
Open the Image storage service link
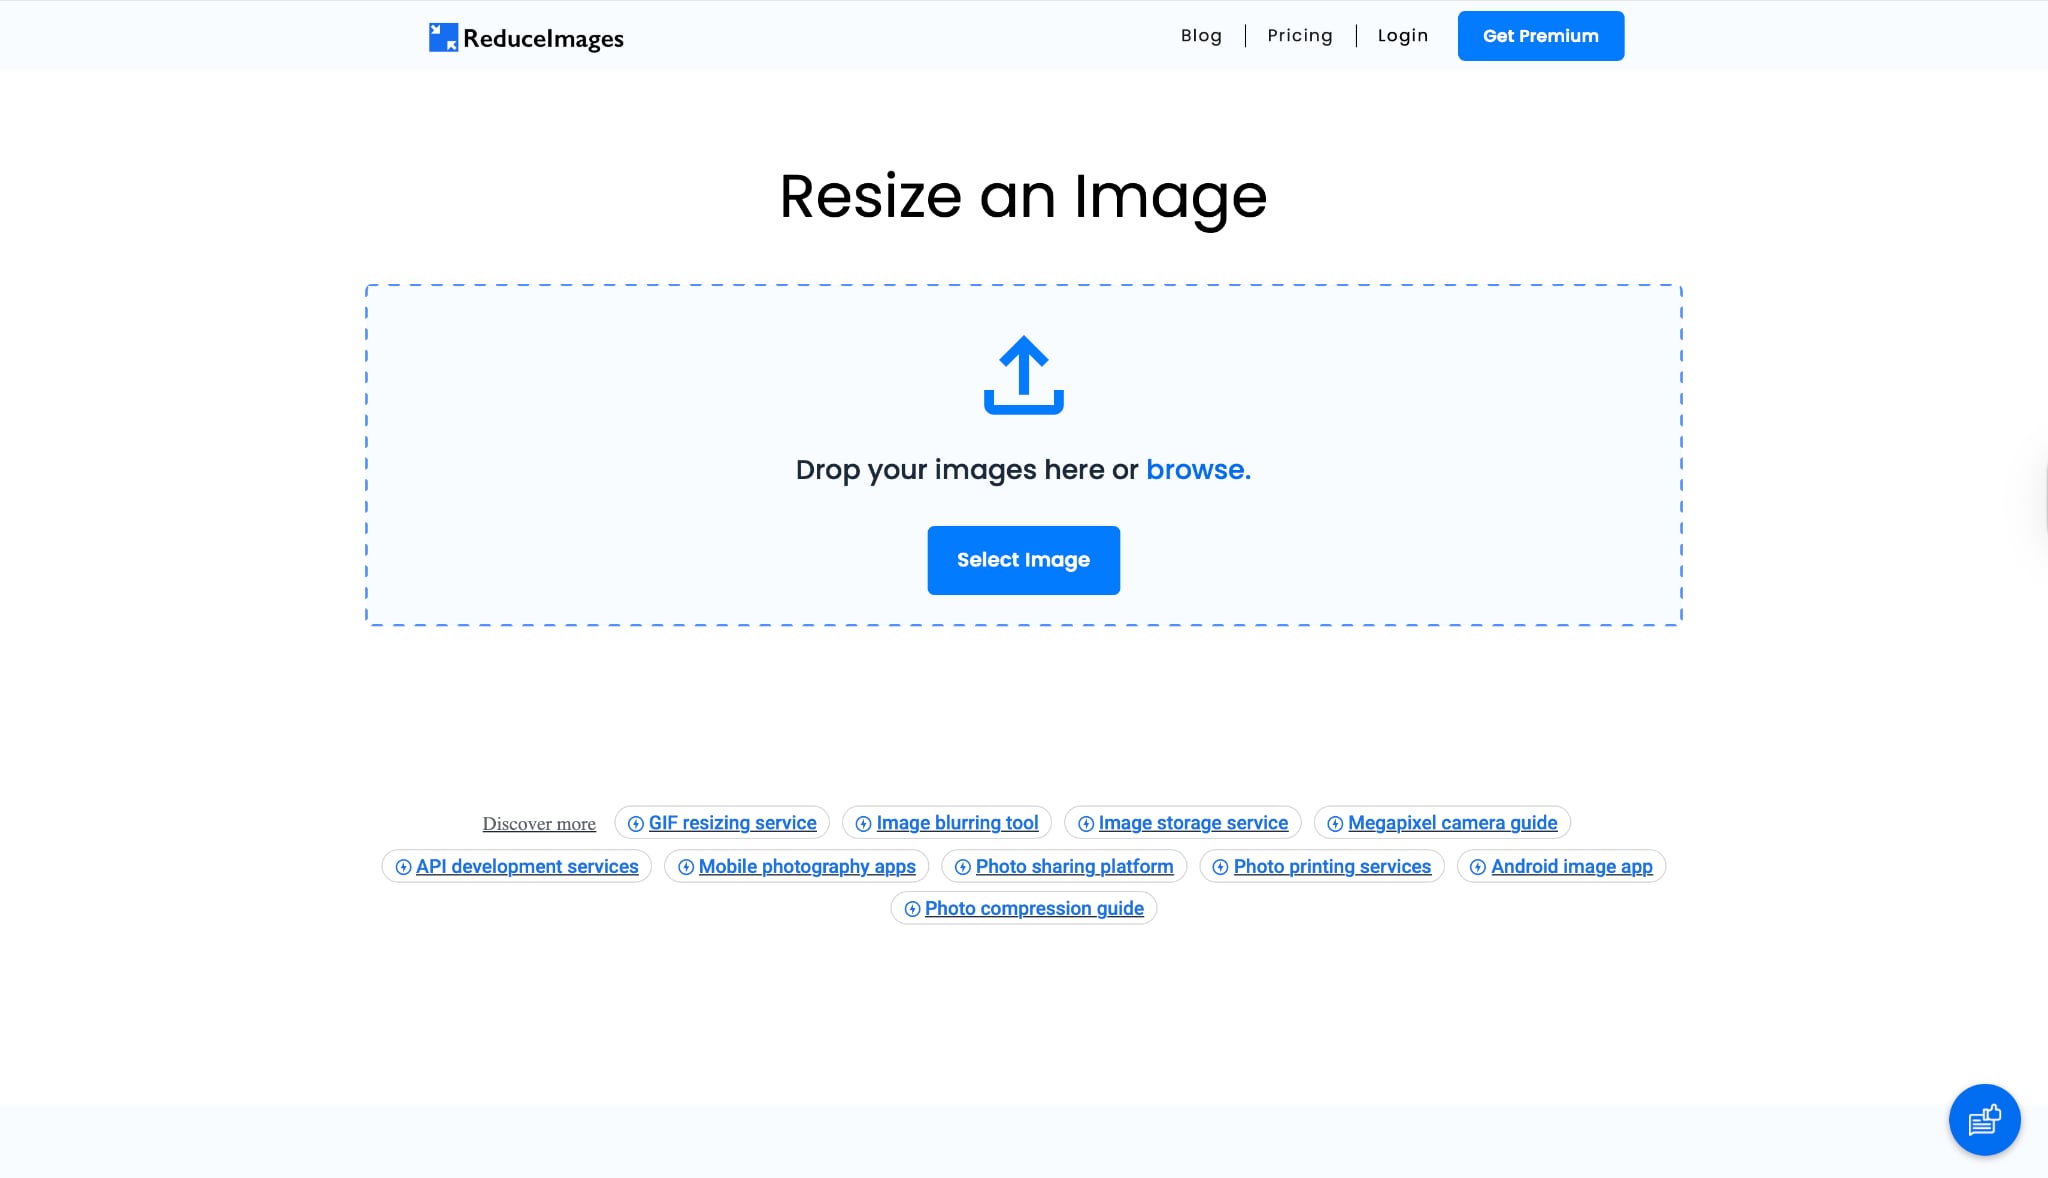[x=1193, y=823]
